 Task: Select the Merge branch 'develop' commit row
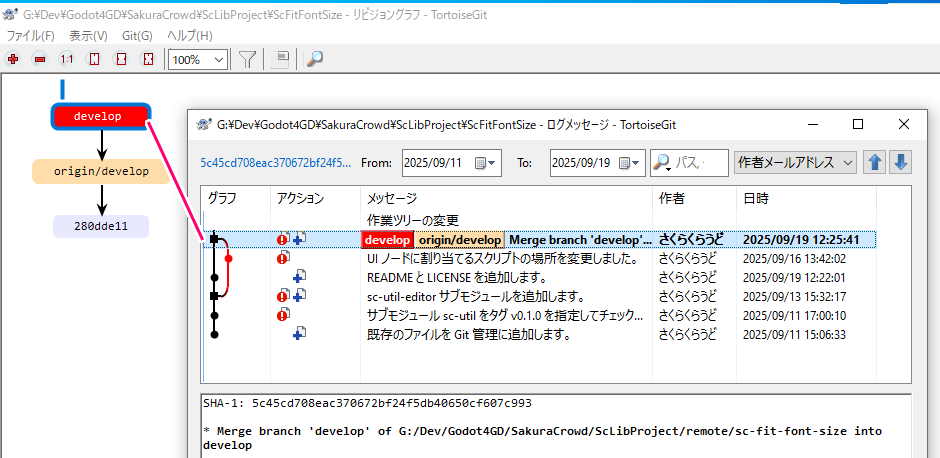click(540, 240)
